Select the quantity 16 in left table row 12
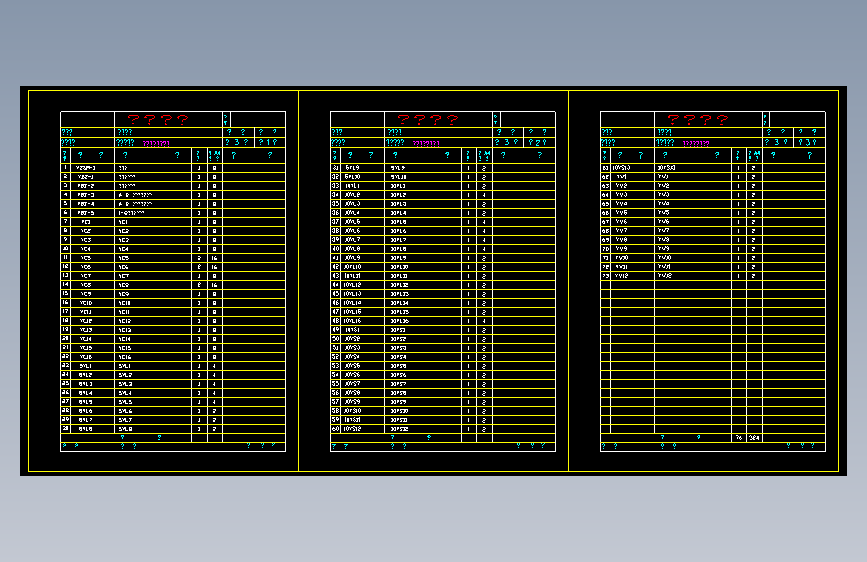 click(215, 267)
